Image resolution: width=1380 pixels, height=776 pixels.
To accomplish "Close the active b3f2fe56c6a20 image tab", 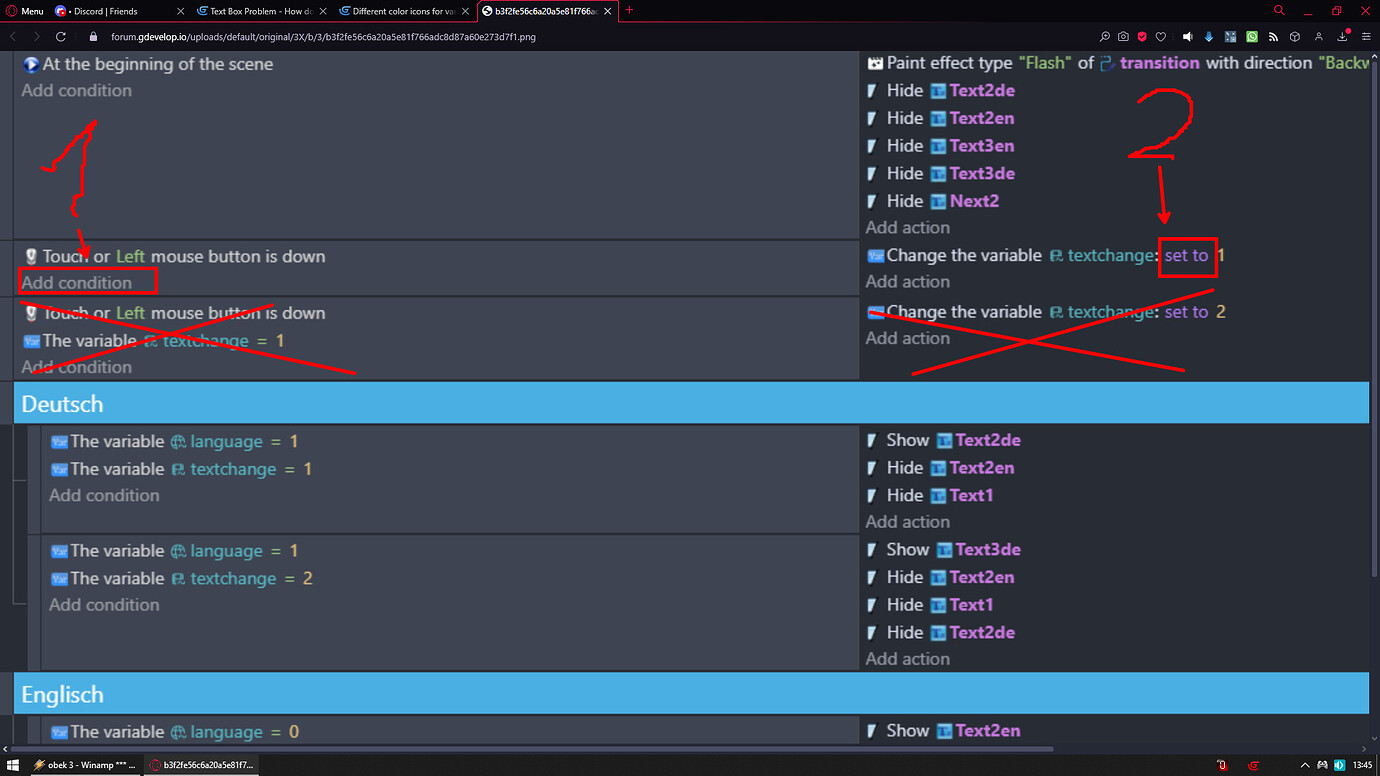I will (x=608, y=11).
